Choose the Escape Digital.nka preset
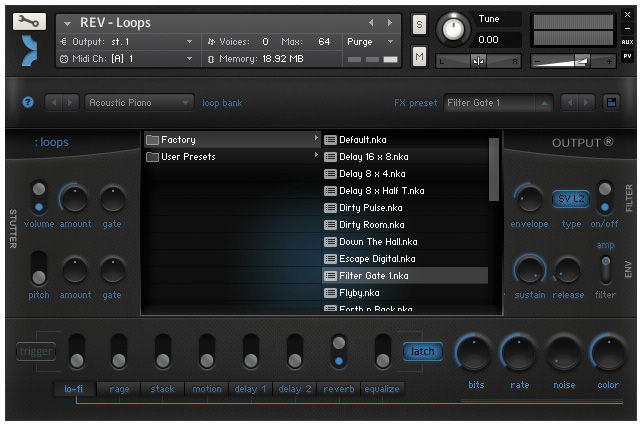Screen dimensions: 642x426 405,259
